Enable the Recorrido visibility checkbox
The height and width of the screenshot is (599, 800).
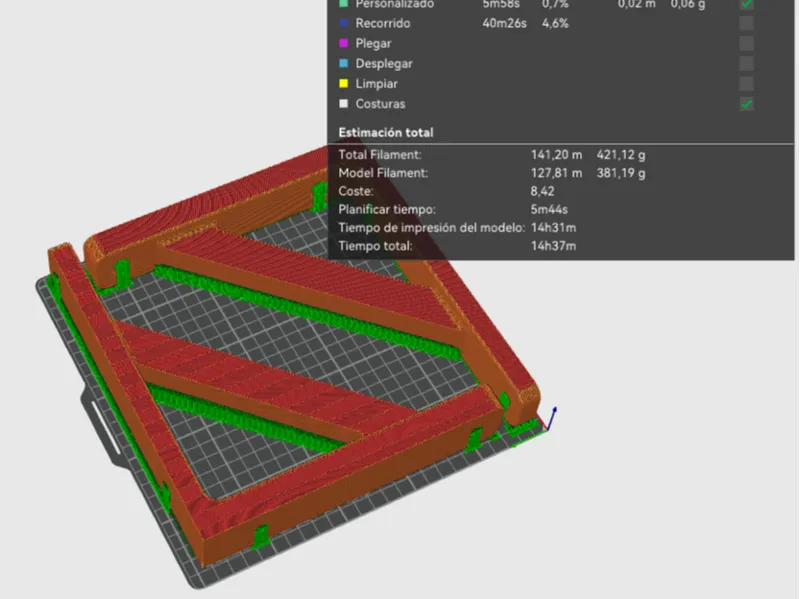746,23
